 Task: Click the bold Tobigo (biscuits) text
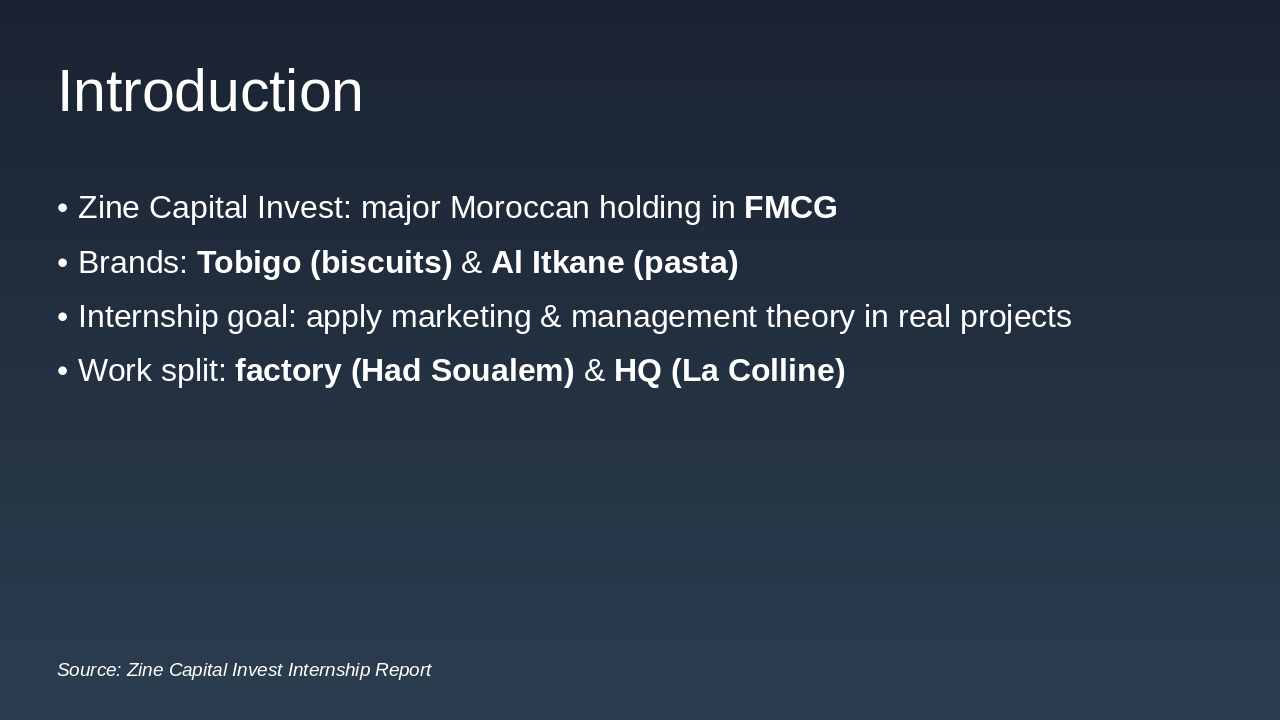pyautogui.click(x=324, y=263)
